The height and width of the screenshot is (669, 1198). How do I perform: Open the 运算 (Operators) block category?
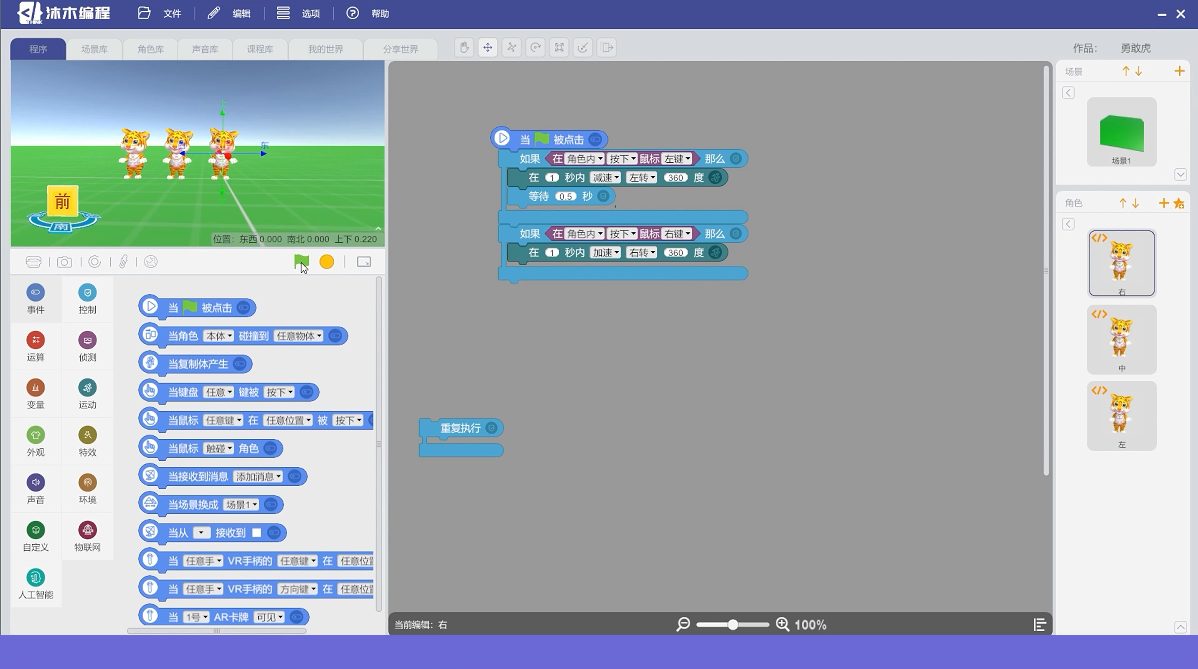pyautogui.click(x=35, y=346)
